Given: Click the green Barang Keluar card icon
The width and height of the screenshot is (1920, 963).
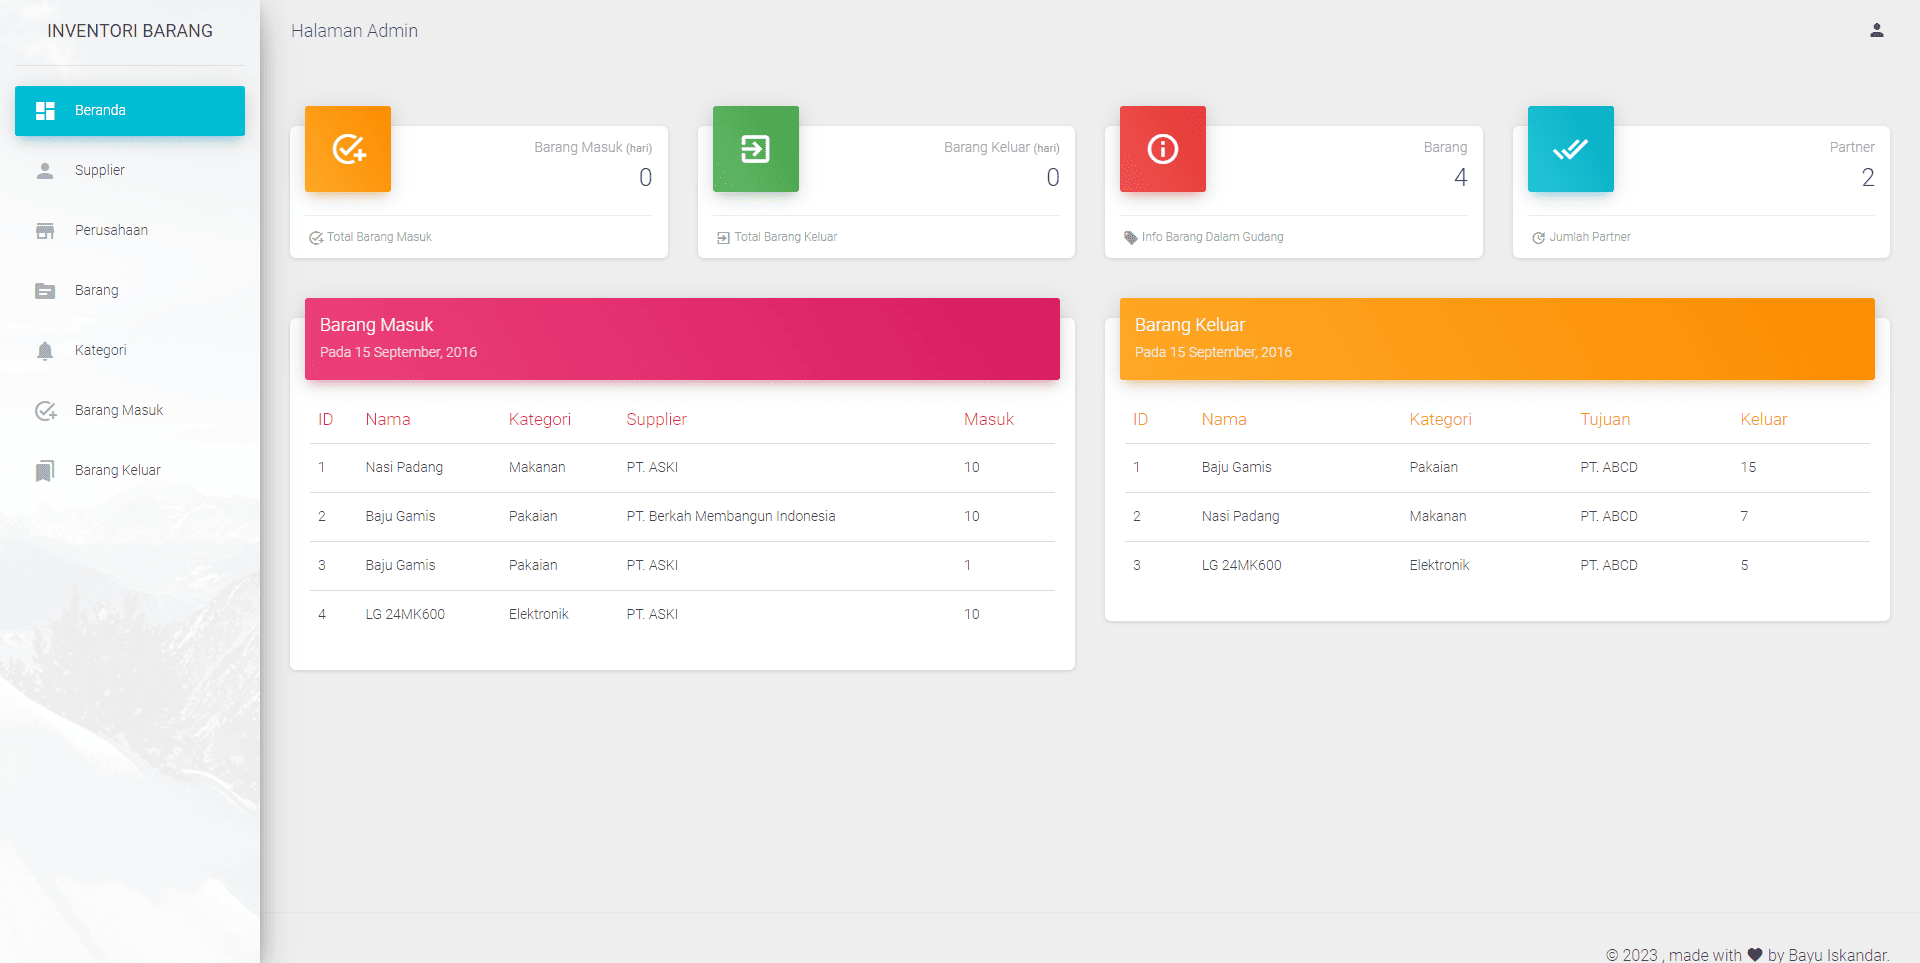Looking at the screenshot, I should pos(756,149).
